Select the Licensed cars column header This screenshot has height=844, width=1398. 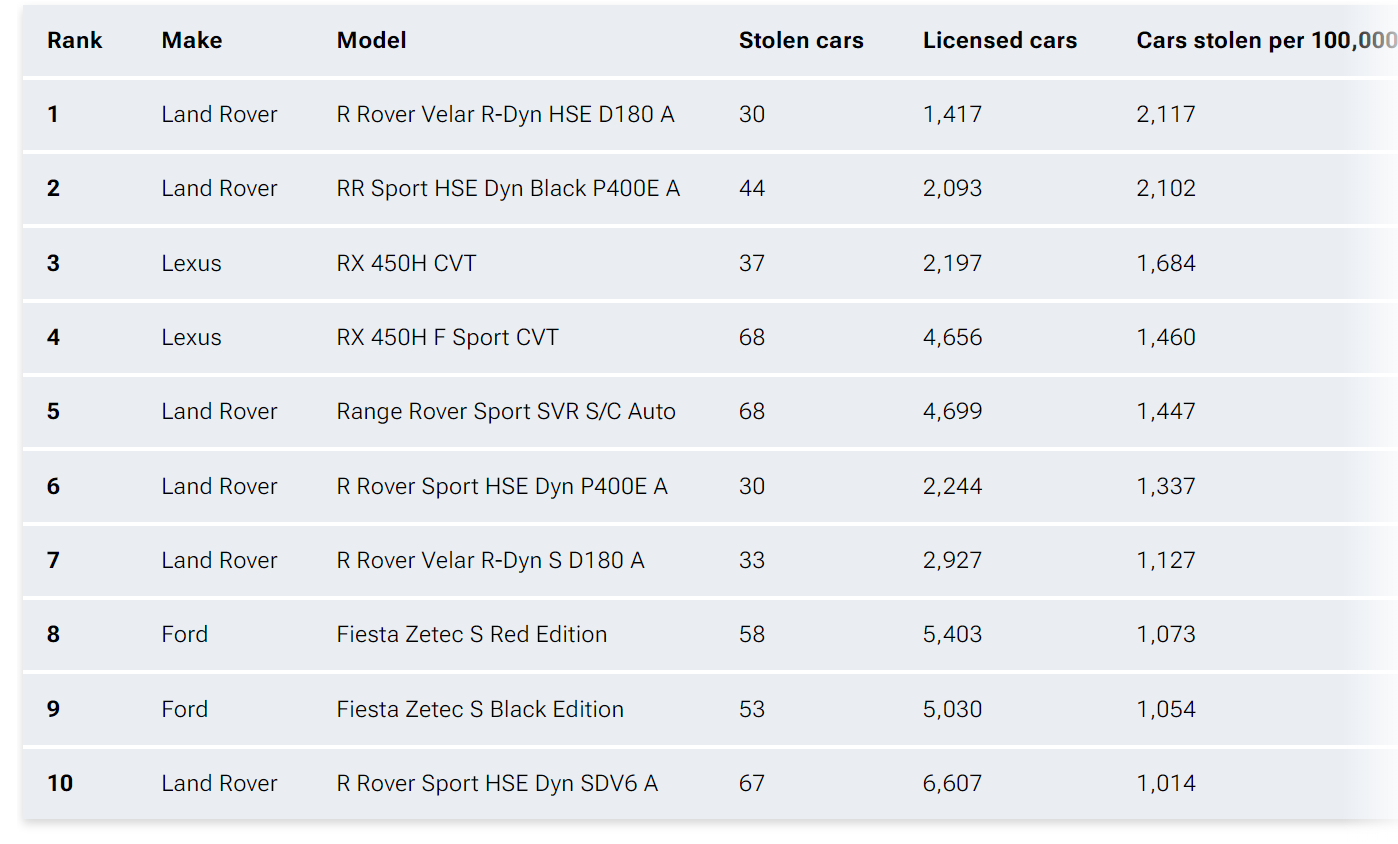(x=1000, y=41)
